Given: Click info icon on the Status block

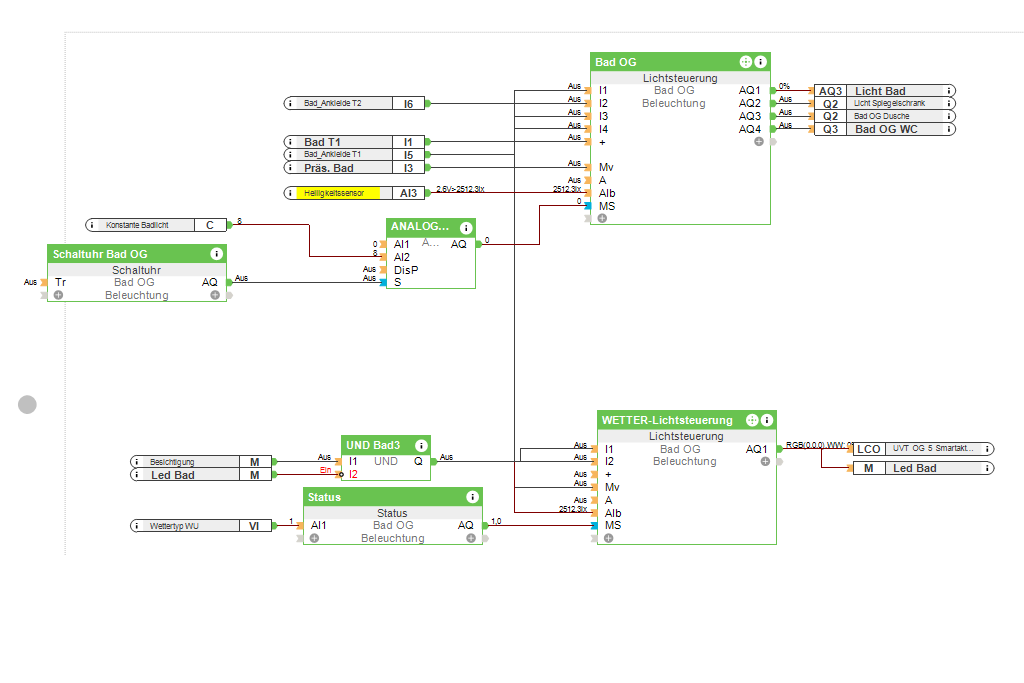Looking at the screenshot, I should 472,497.
